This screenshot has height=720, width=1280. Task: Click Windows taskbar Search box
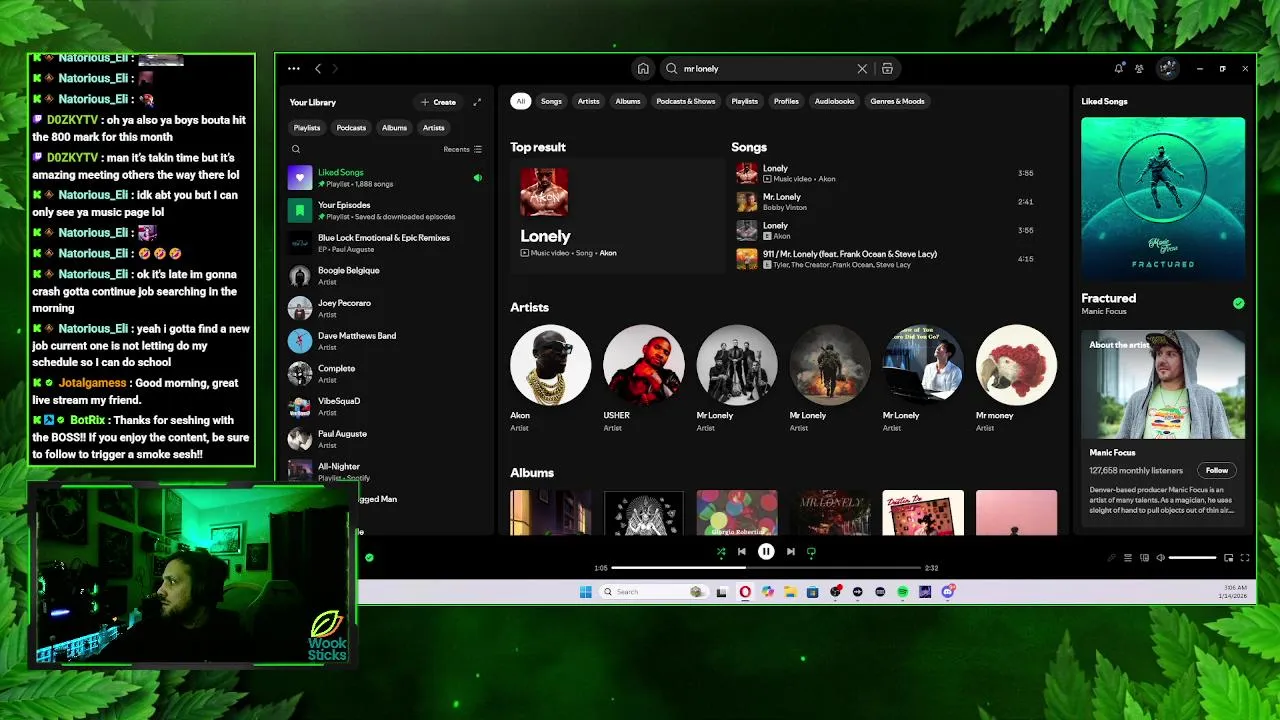coord(655,592)
